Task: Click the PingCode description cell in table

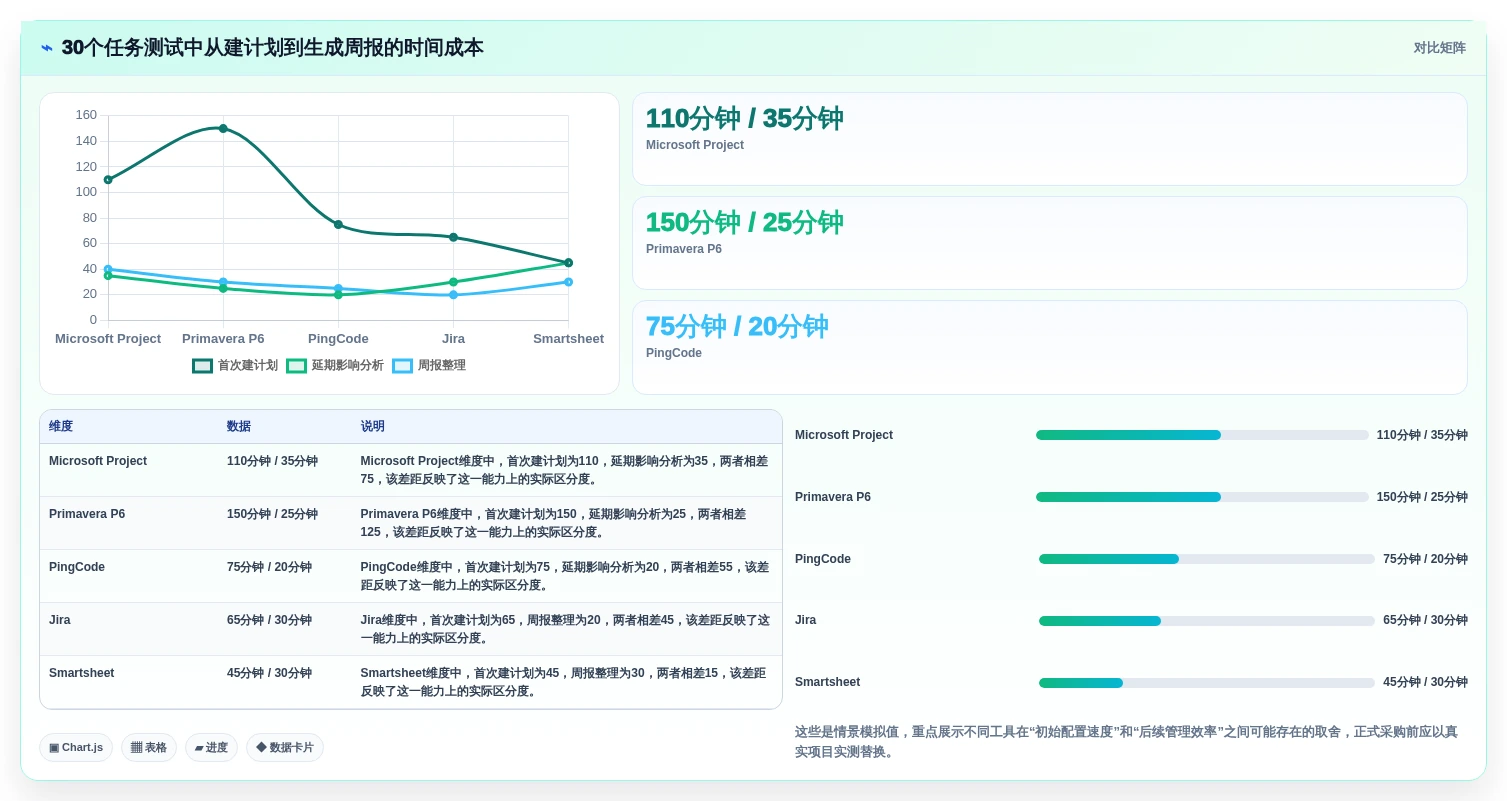Action: [x=566, y=576]
